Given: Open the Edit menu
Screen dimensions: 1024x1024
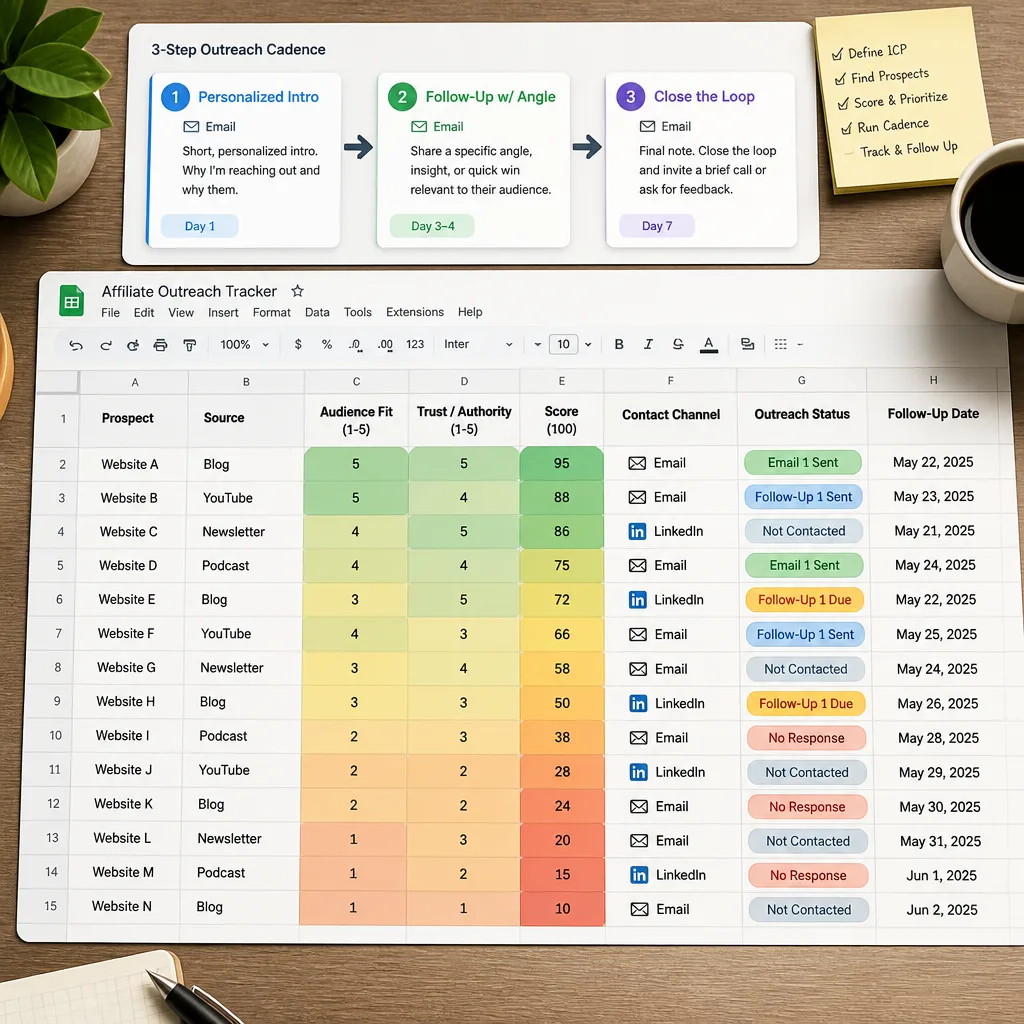Looking at the screenshot, I should coord(144,313).
